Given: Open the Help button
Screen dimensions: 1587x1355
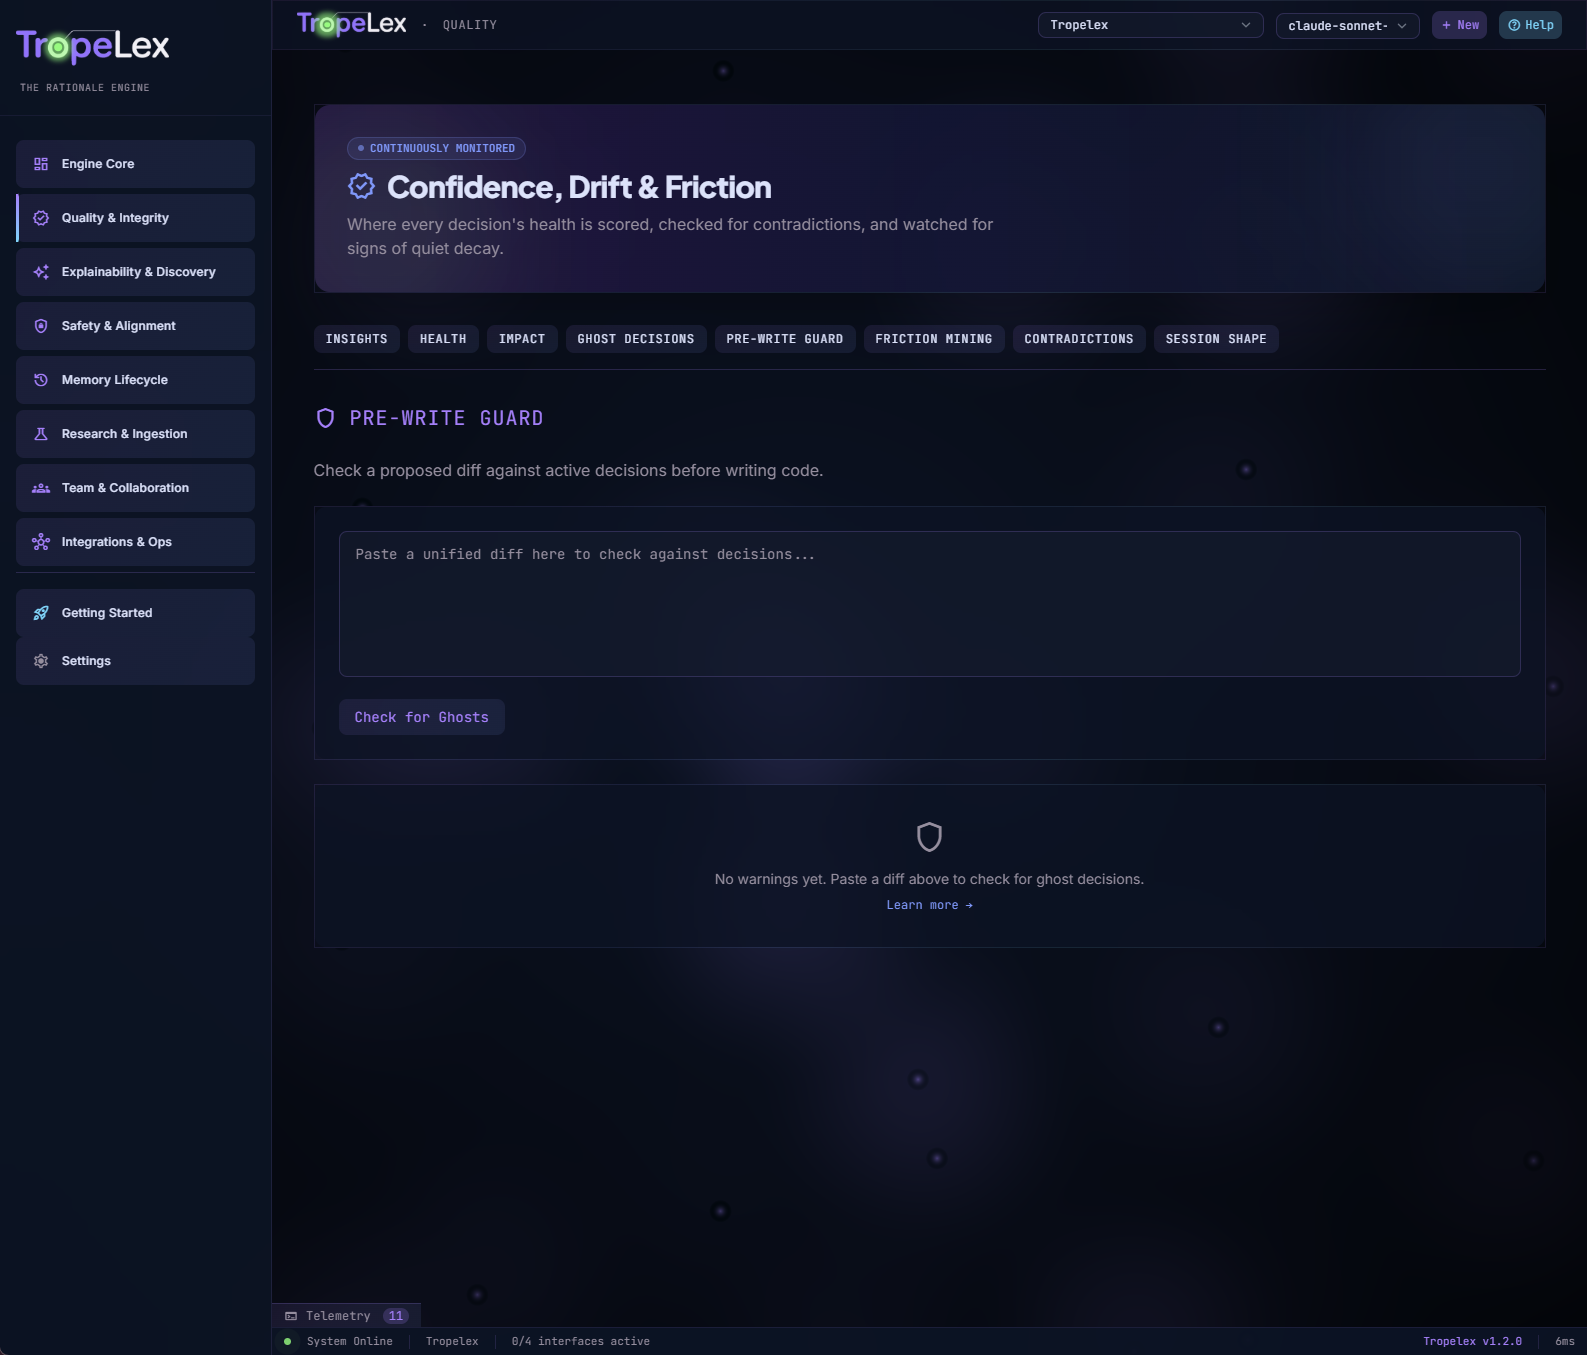Looking at the screenshot, I should pyautogui.click(x=1530, y=25).
